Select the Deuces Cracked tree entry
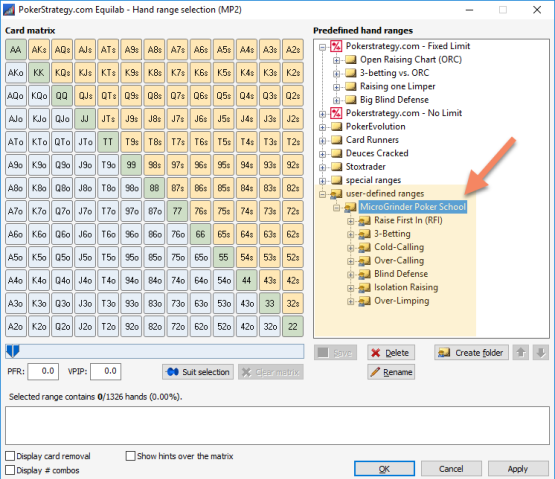Screen dimensions: 555x479 tap(377, 153)
